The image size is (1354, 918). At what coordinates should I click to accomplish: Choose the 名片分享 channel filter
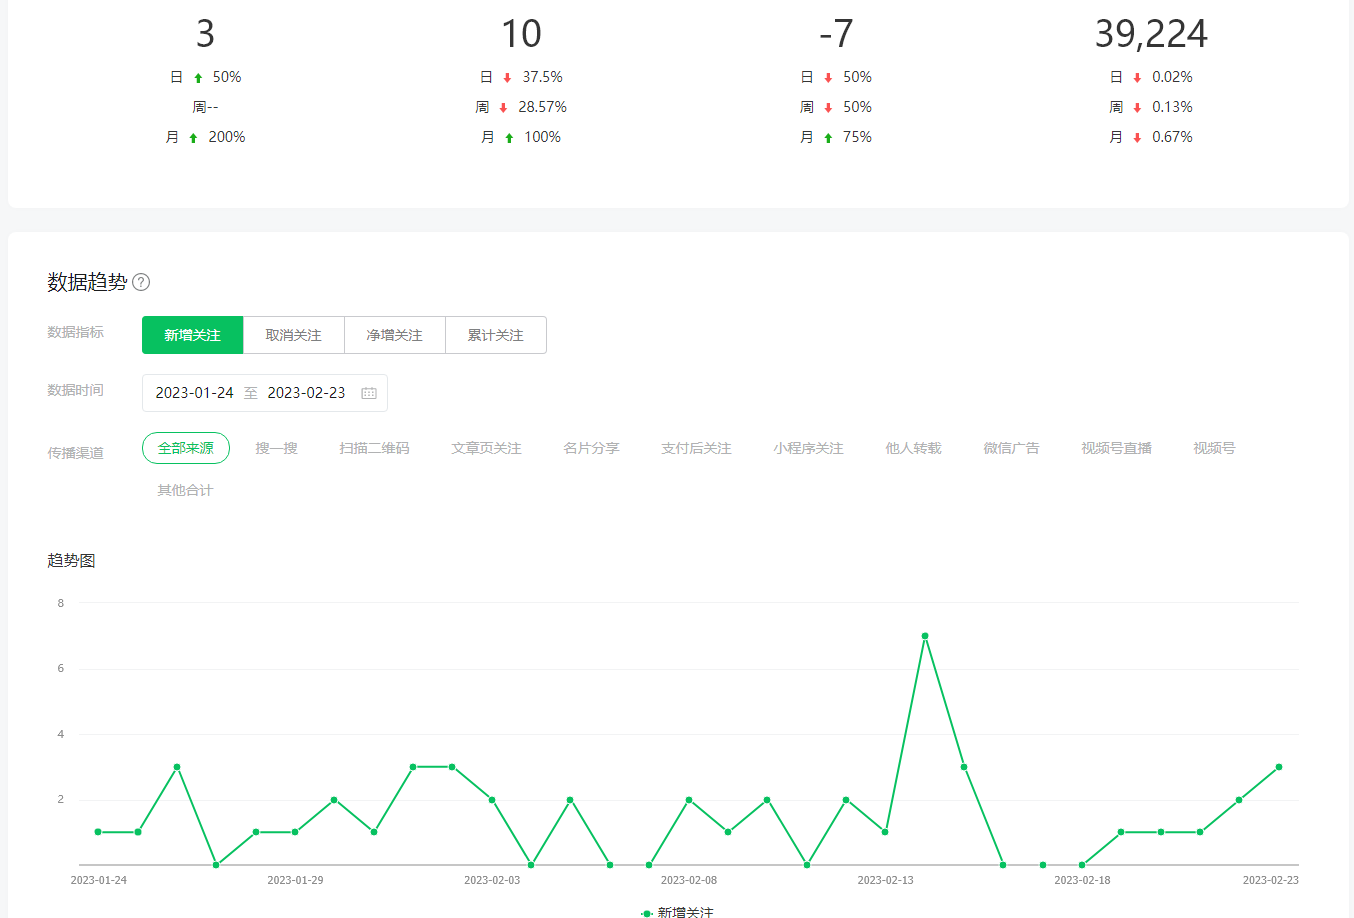(x=591, y=448)
